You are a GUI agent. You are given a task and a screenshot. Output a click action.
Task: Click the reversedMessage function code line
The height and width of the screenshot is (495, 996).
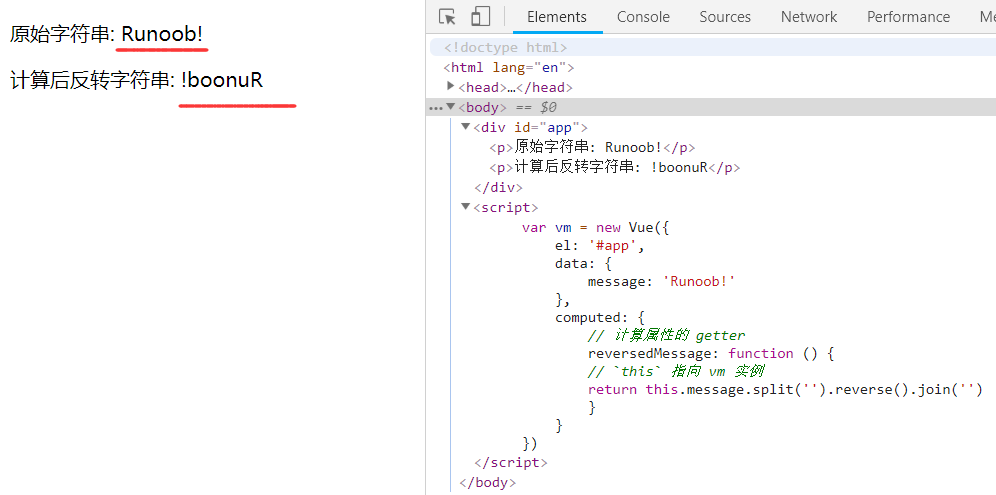[x=710, y=353]
